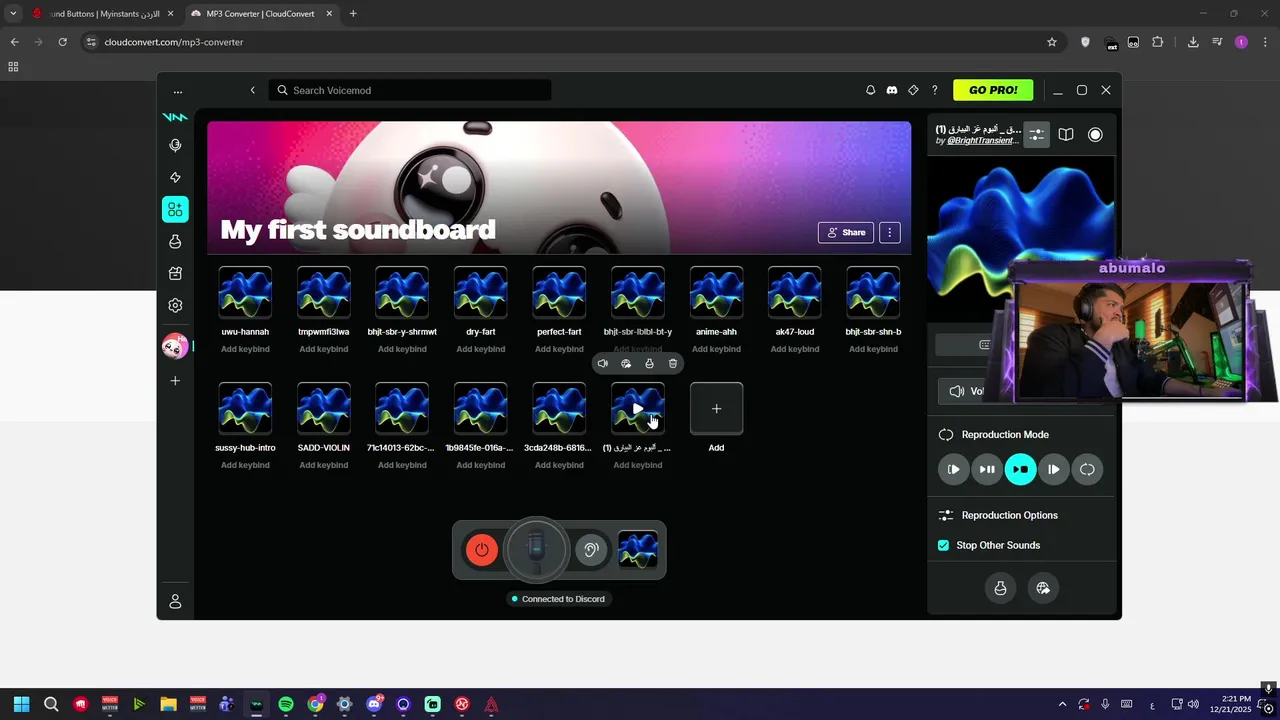Open Discord from the taskbar
This screenshot has width=1280, height=720.
[x=374, y=704]
